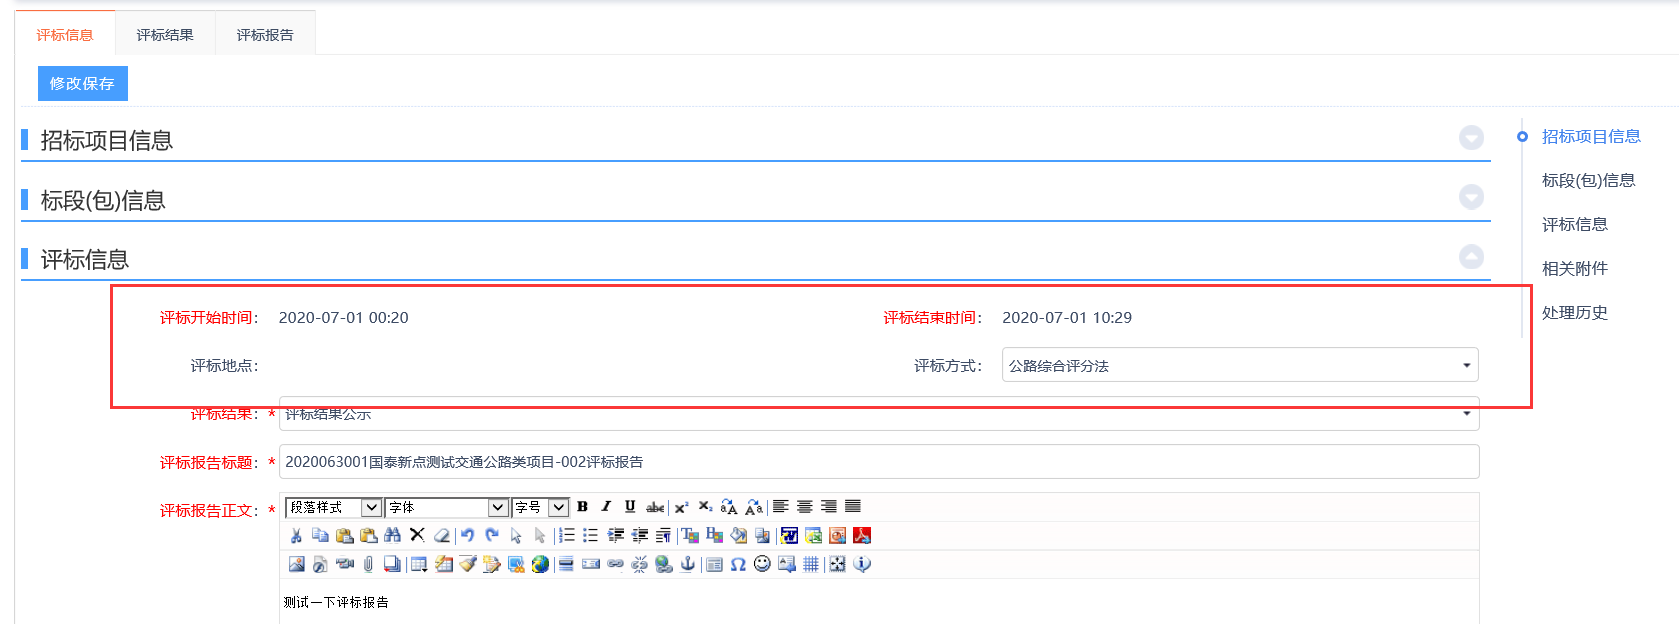
Task: Toggle bold formatting in the report editor
Action: pyautogui.click(x=582, y=507)
